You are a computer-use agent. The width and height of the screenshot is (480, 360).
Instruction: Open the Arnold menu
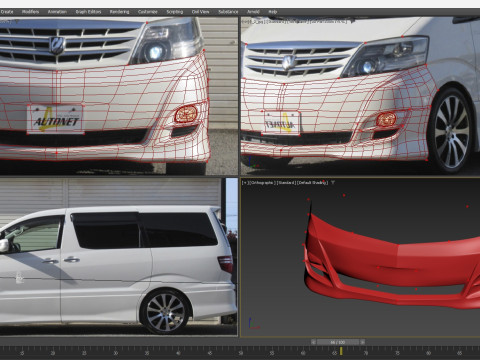[253, 12]
